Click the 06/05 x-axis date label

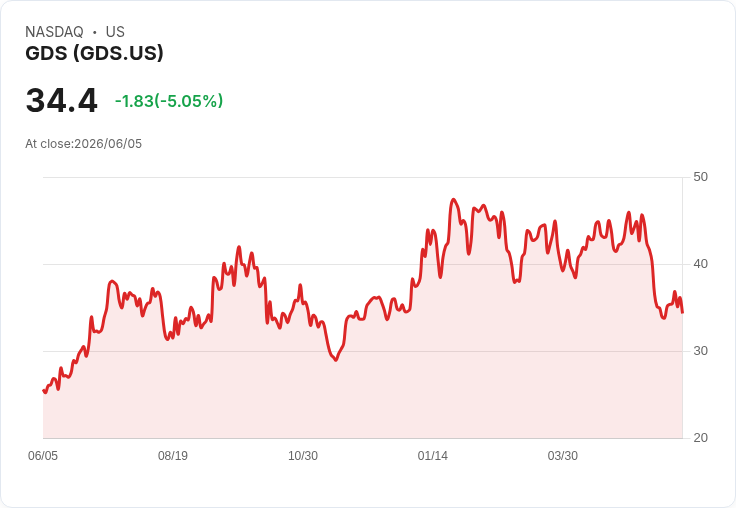43,456
